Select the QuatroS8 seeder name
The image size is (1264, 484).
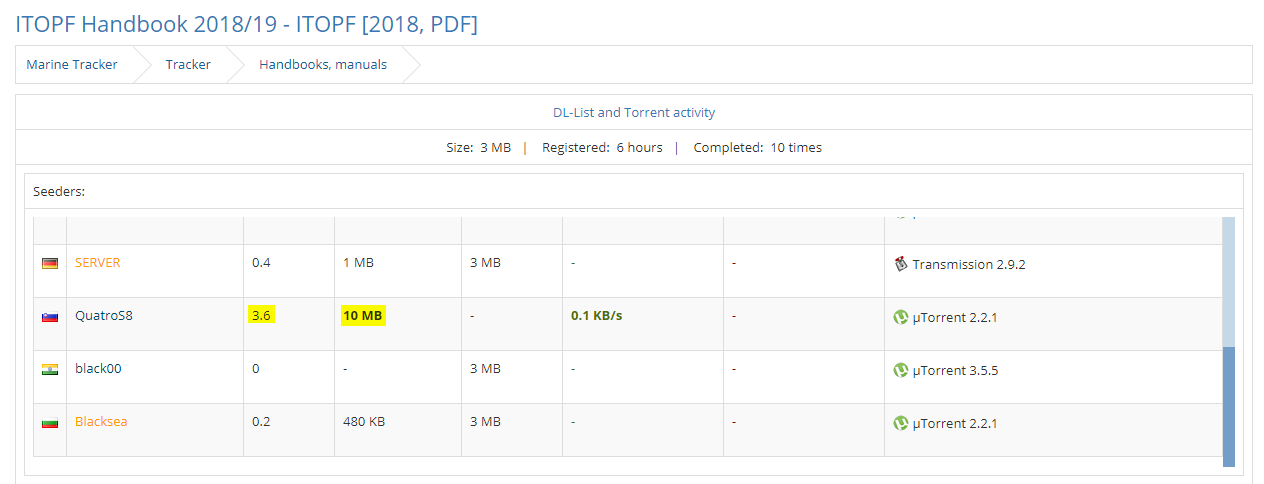104,316
